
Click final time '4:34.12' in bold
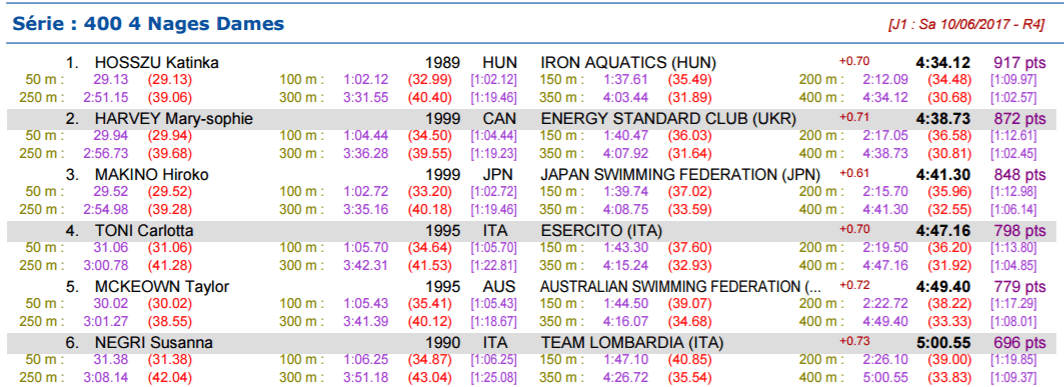tap(943, 63)
